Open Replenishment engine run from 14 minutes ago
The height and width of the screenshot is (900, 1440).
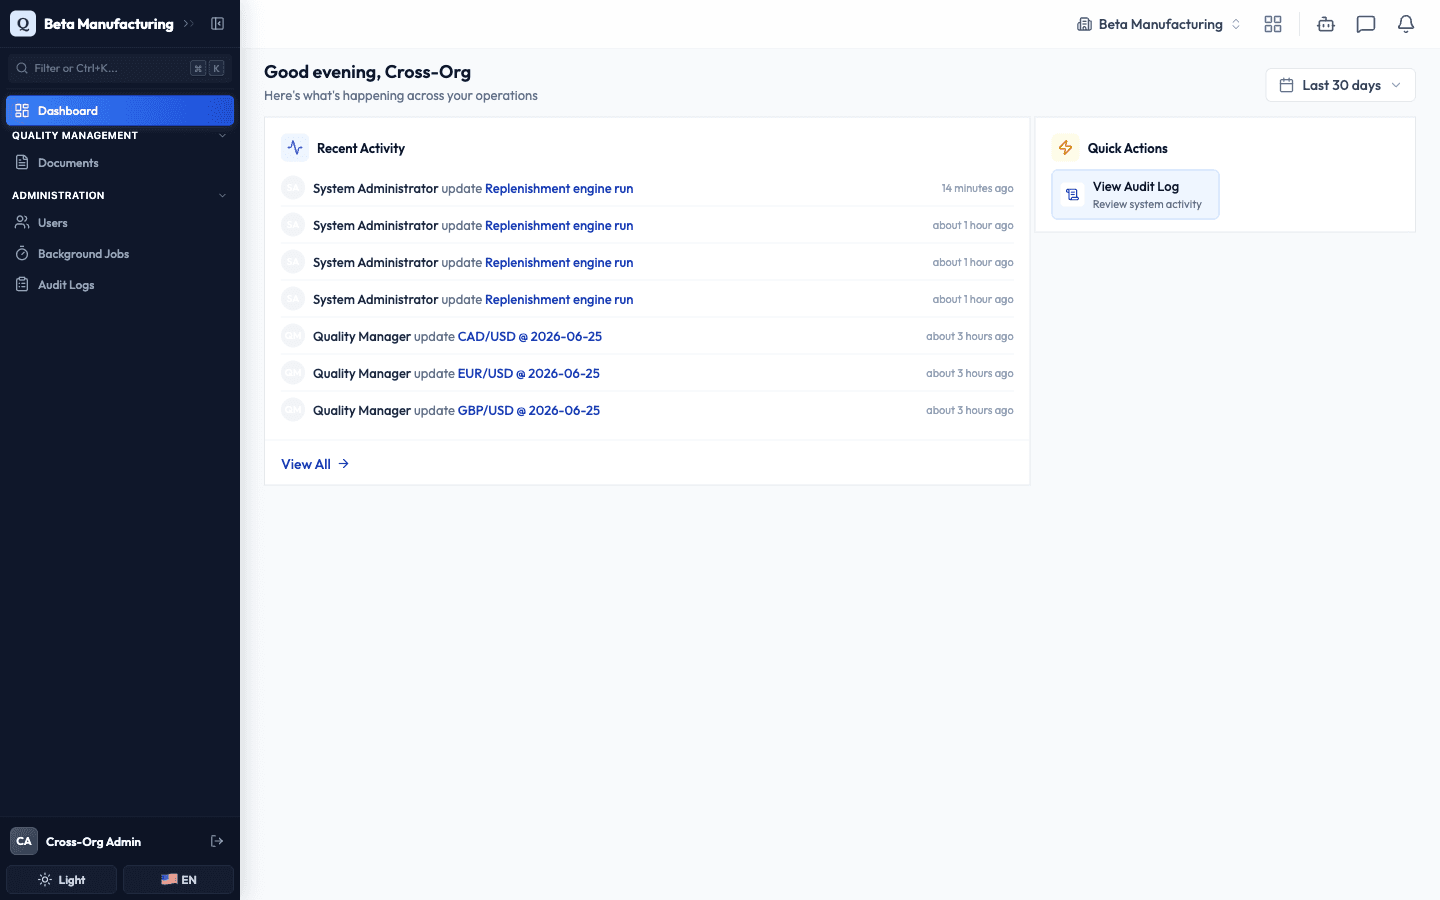pyautogui.click(x=559, y=188)
